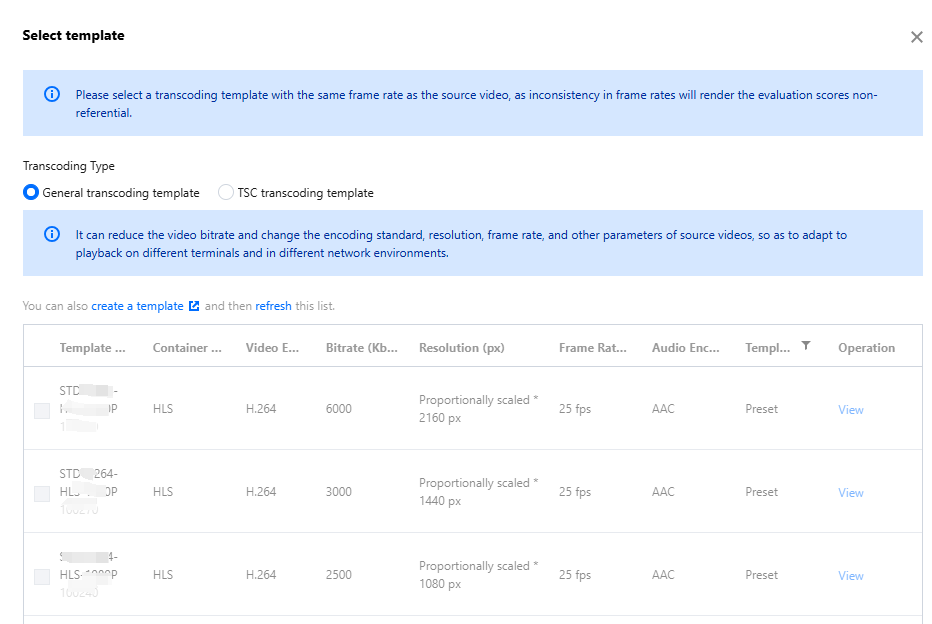This screenshot has width=932, height=624.
Task: Click the Resolution (px) column header
Action: tap(462, 348)
